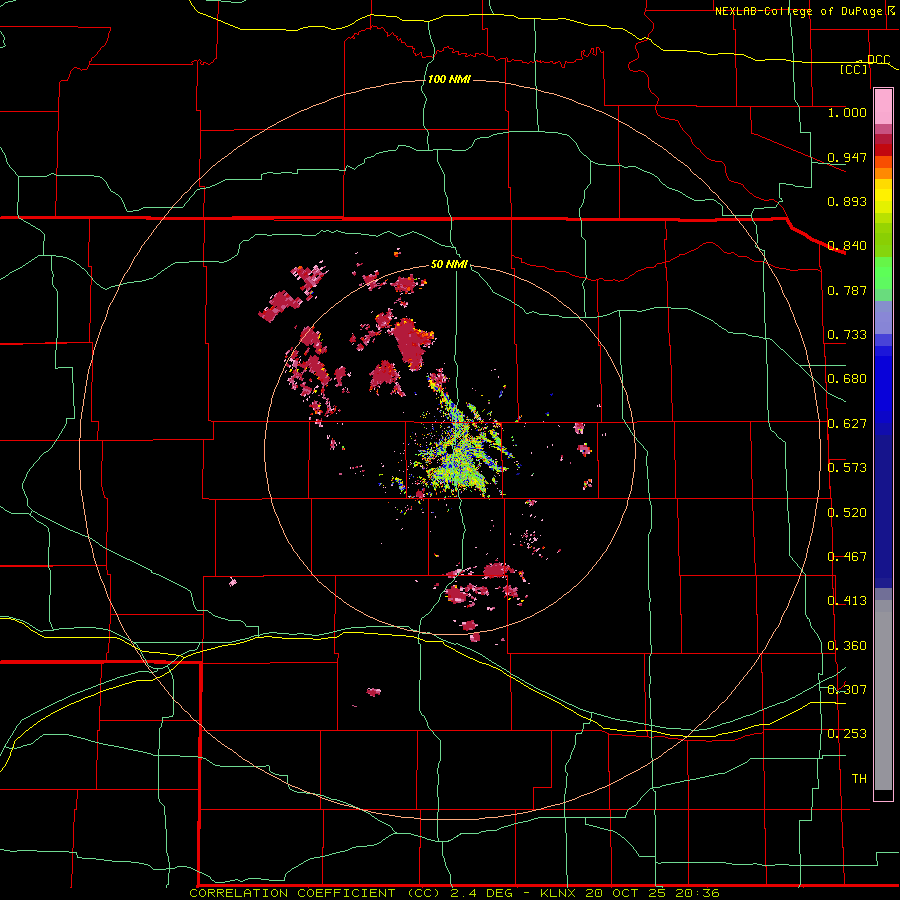The width and height of the screenshot is (900, 900).
Task: Click the large crimson echo northwest of center
Action: [x=413, y=343]
